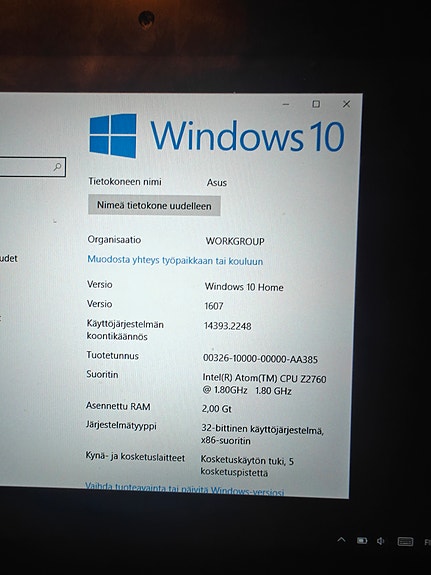The height and width of the screenshot is (575, 431).
Task: Click the Intel Atom CPU Z2760 processor text
Action: 264,384
